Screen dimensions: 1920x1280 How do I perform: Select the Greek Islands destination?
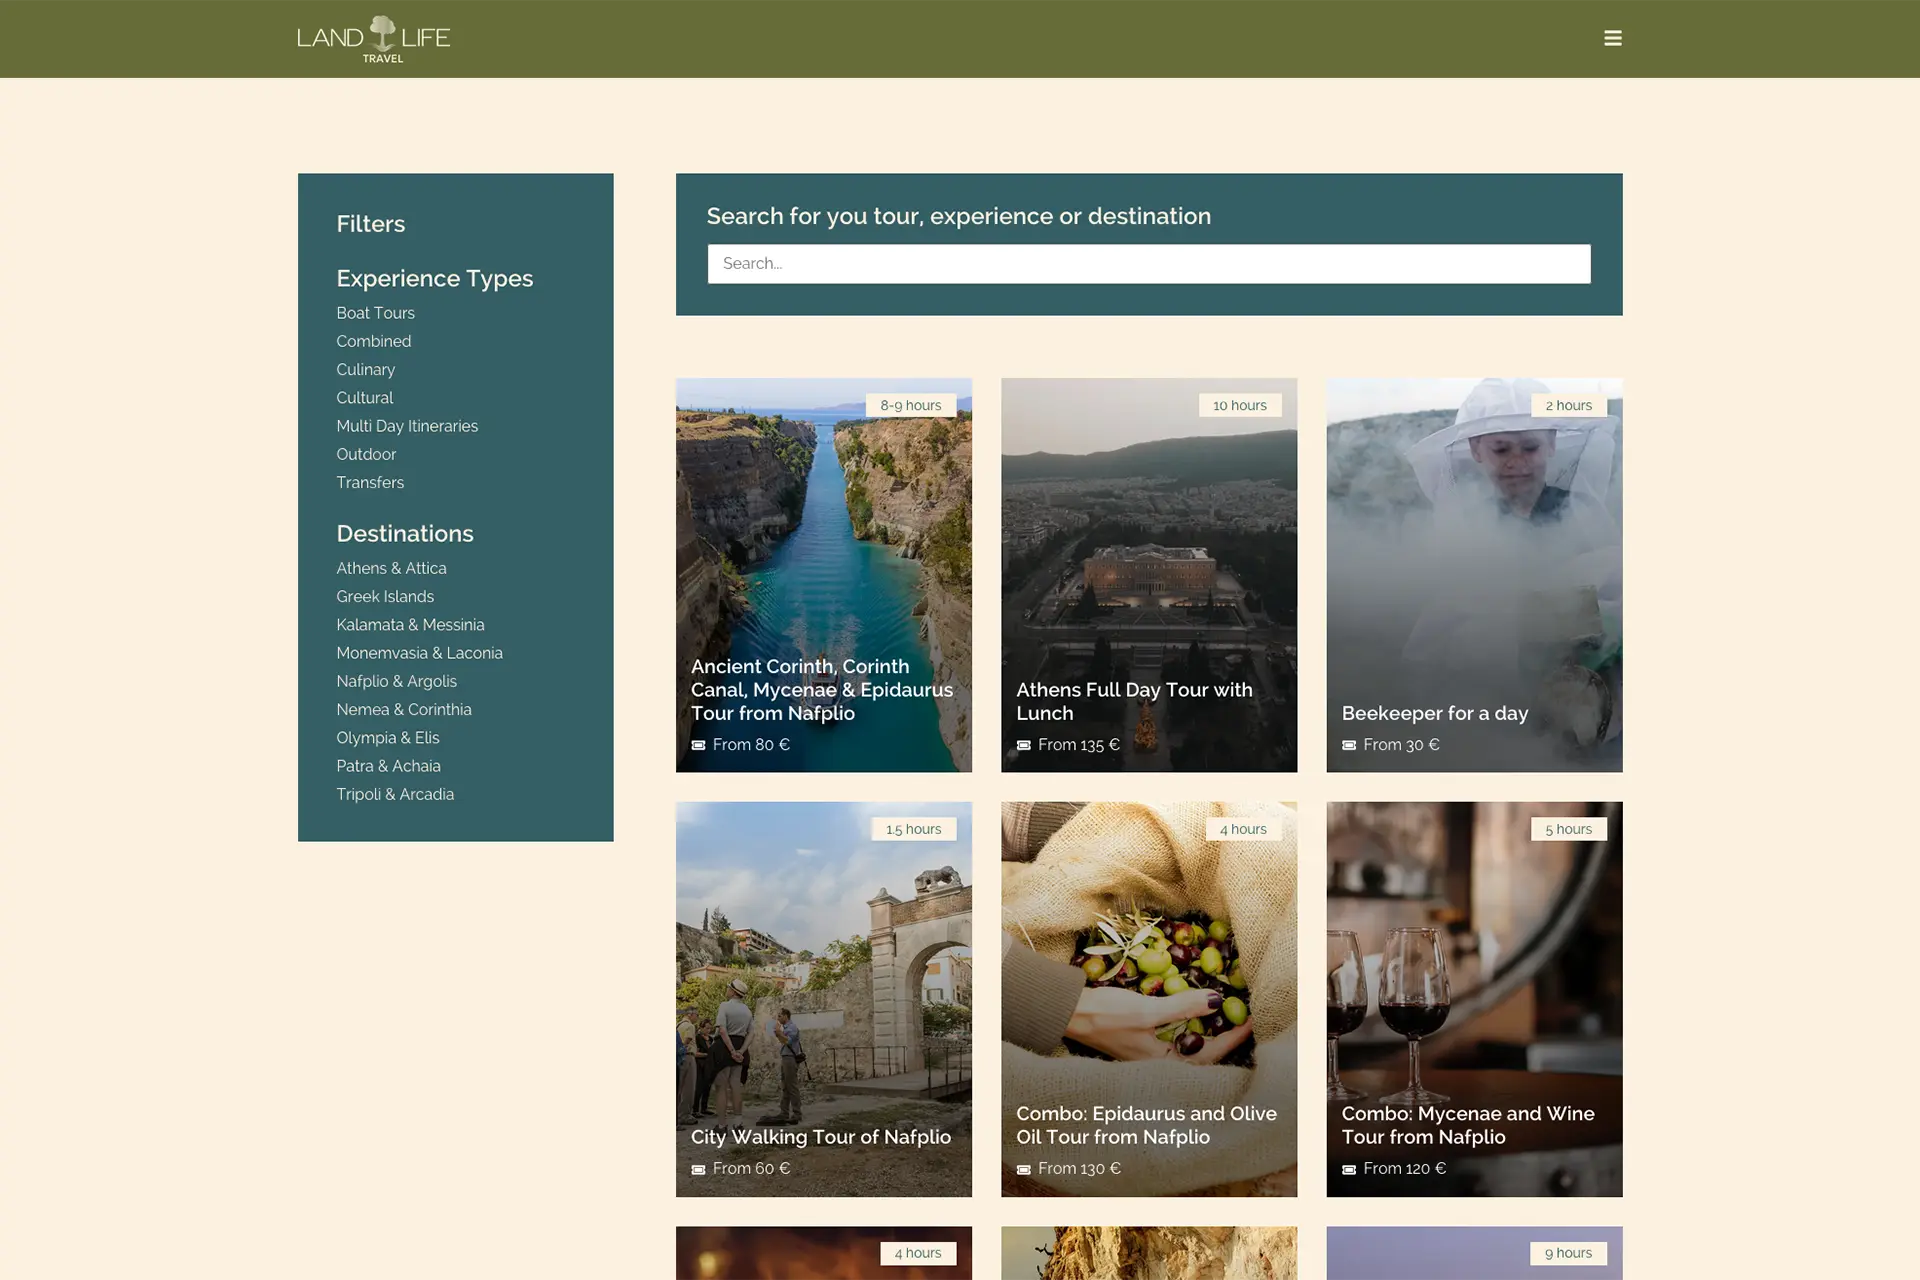(x=385, y=596)
